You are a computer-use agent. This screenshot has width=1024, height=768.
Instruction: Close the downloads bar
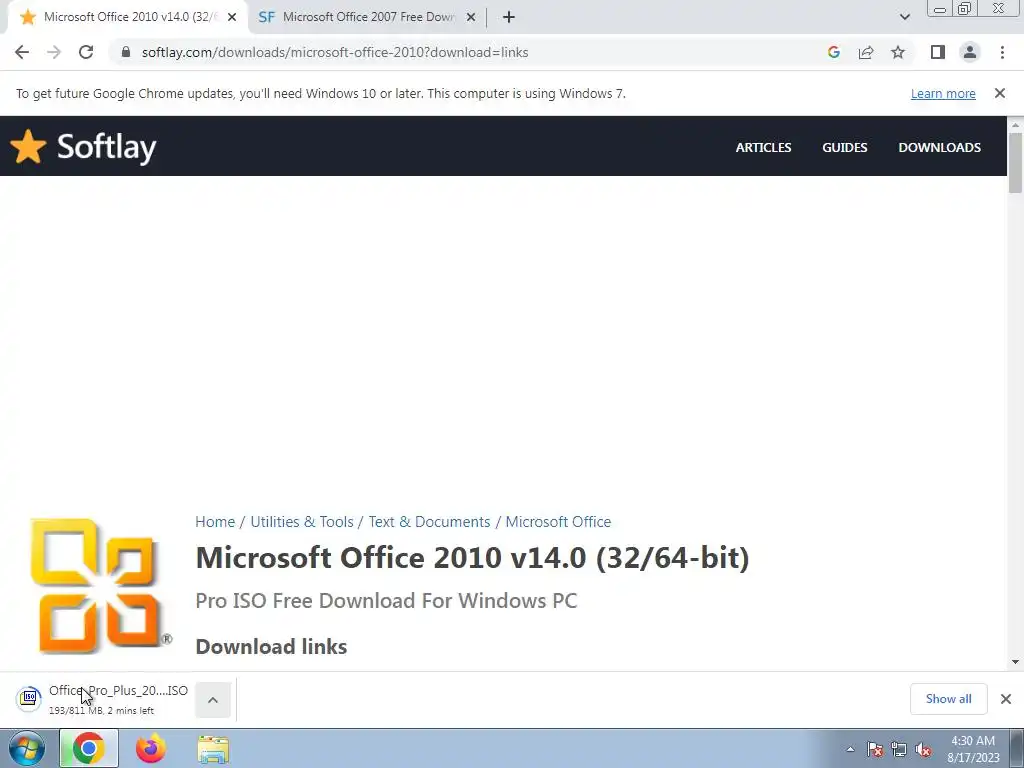pyautogui.click(x=1006, y=699)
